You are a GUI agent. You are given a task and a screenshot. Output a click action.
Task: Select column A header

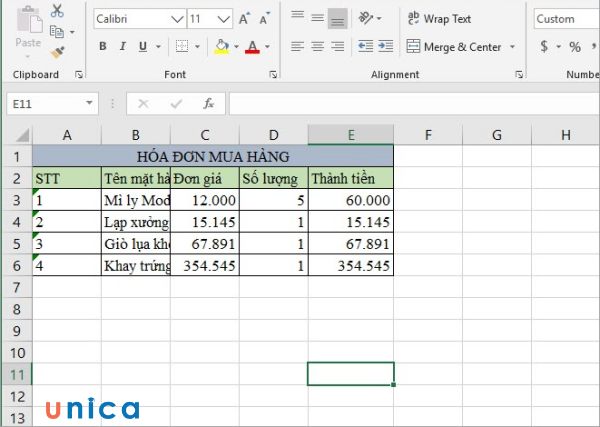[67, 135]
